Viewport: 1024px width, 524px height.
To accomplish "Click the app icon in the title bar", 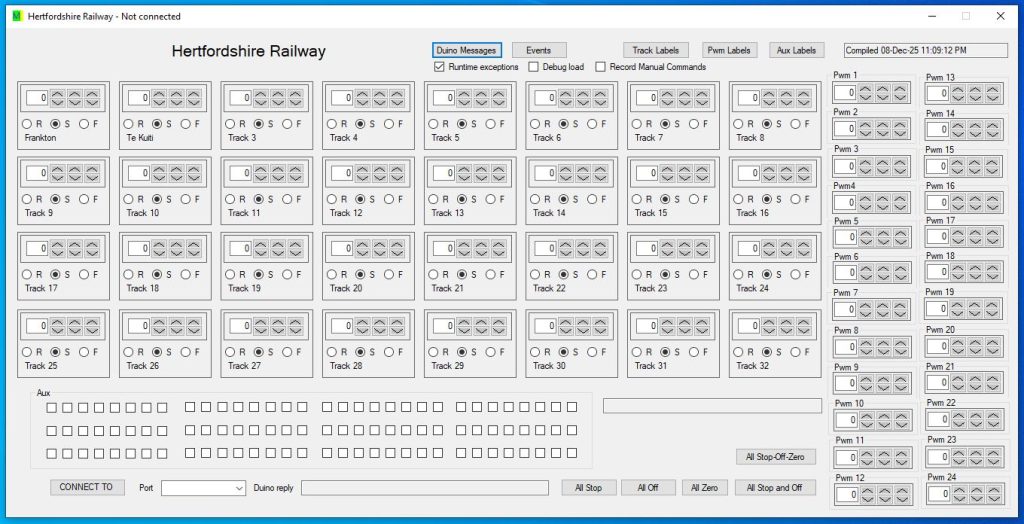I will tap(15, 16).
